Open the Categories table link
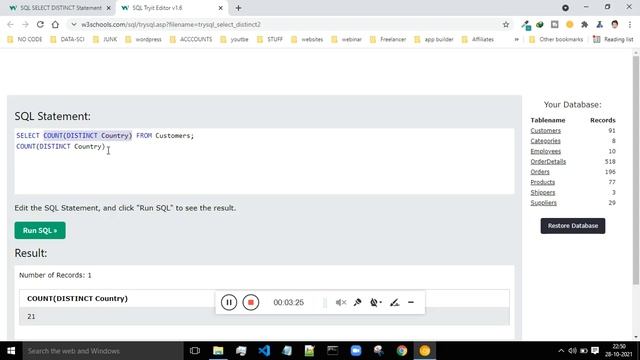Image resolution: width=640 pixels, height=360 pixels. 545,141
